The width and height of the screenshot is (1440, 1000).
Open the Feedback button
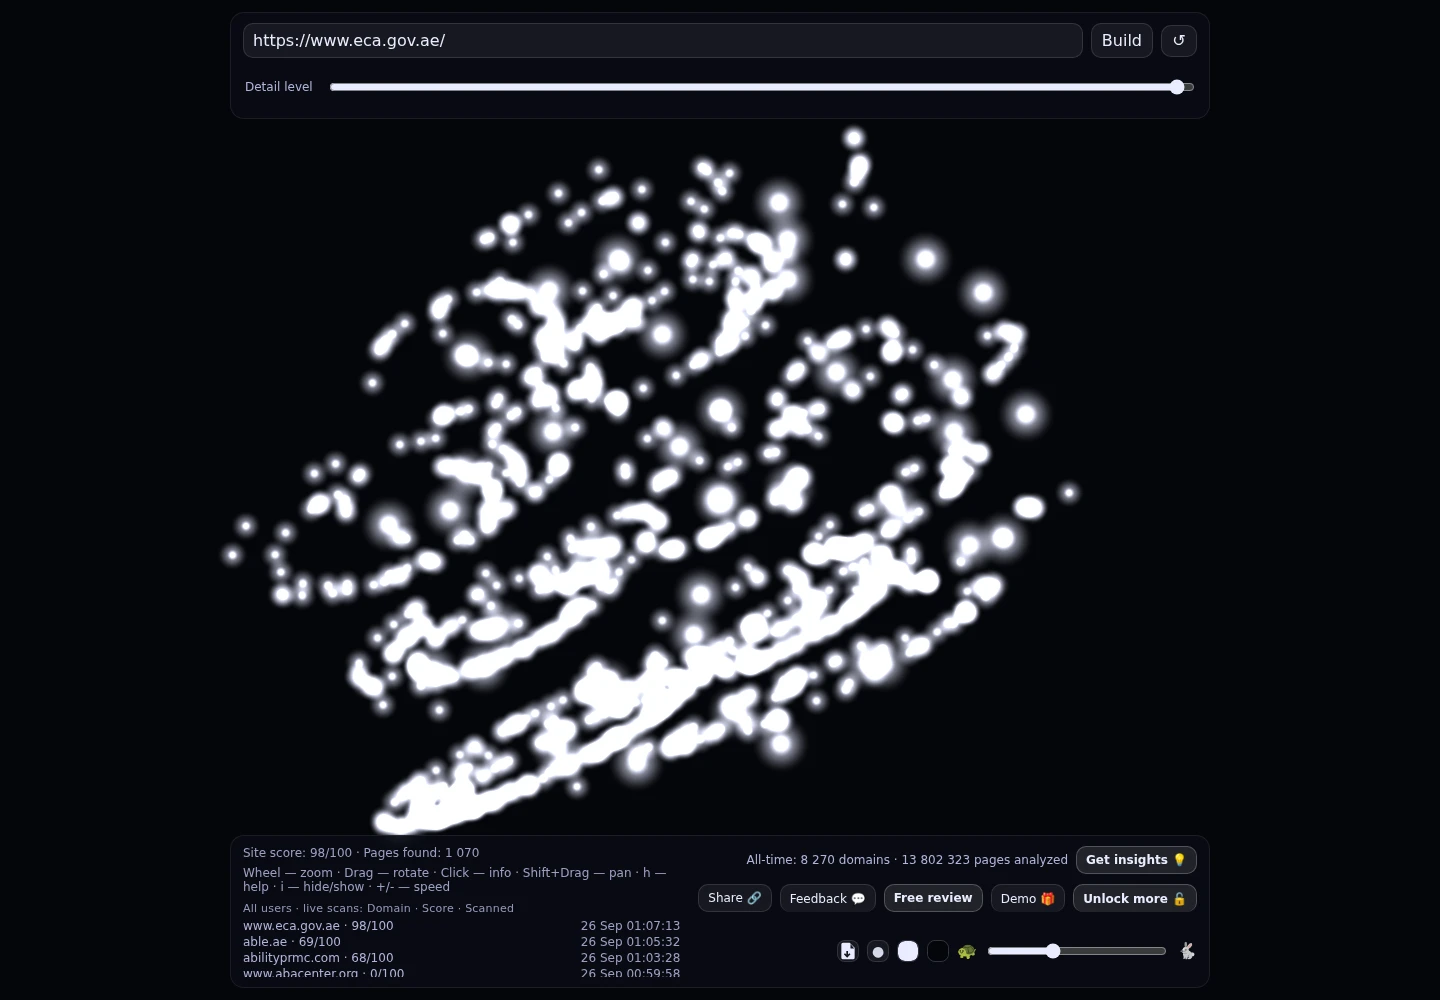pyautogui.click(x=827, y=898)
